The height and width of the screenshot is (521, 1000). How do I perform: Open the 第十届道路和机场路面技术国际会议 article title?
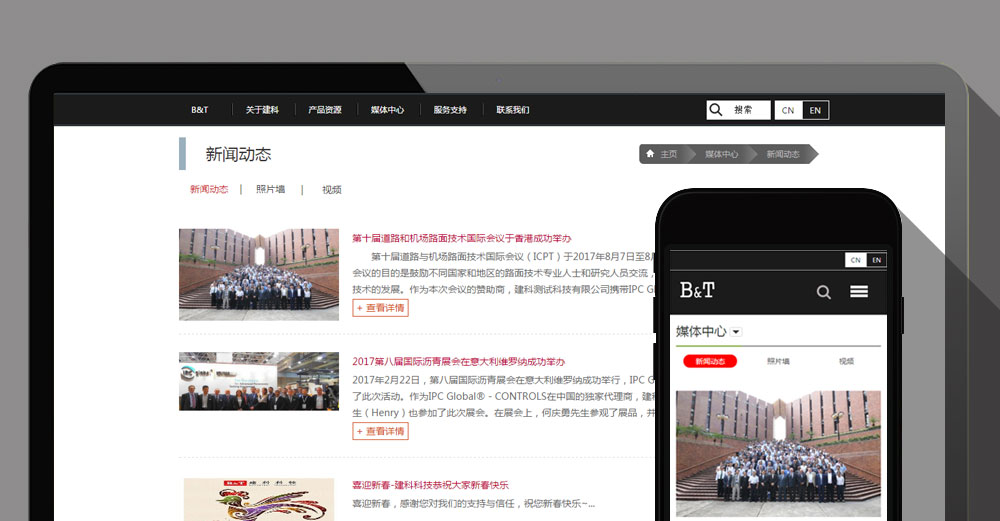tap(462, 238)
